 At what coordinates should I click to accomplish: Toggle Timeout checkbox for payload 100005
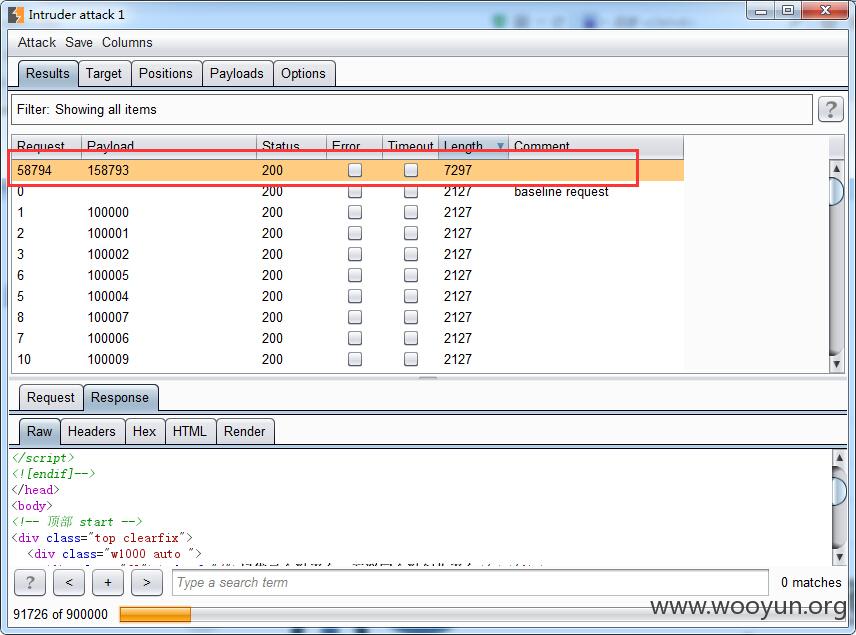click(411, 275)
